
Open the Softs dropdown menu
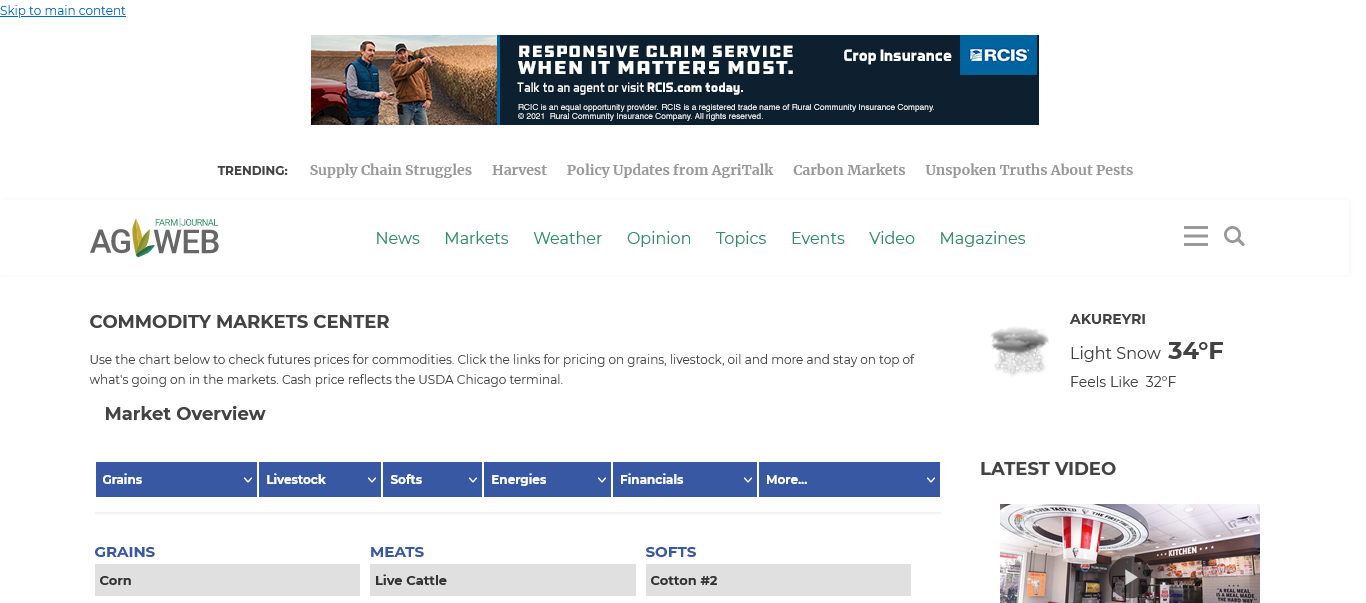coord(432,480)
